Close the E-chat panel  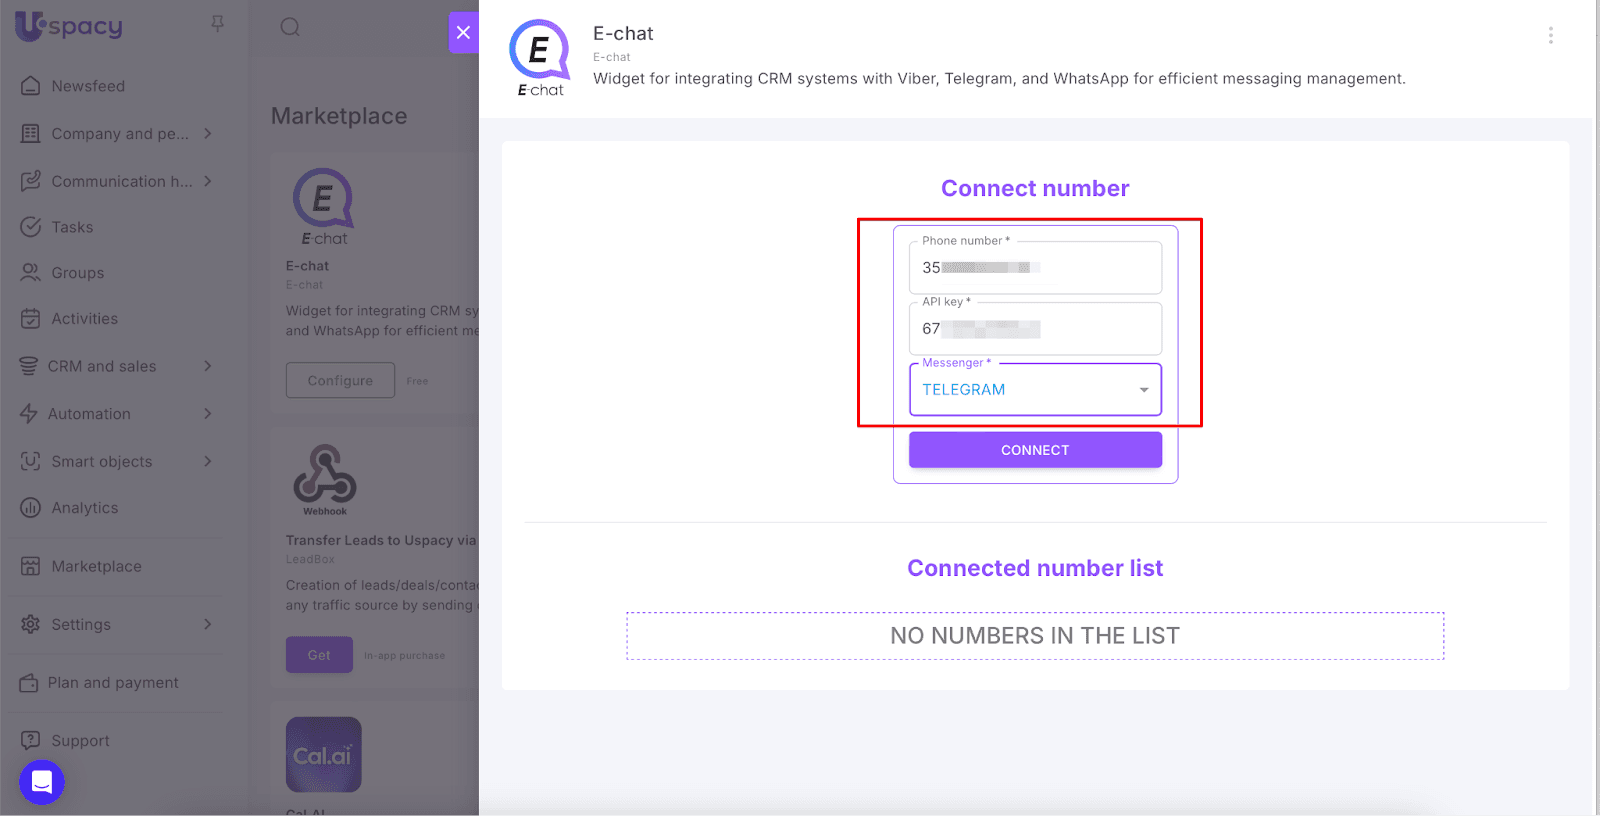tap(463, 32)
